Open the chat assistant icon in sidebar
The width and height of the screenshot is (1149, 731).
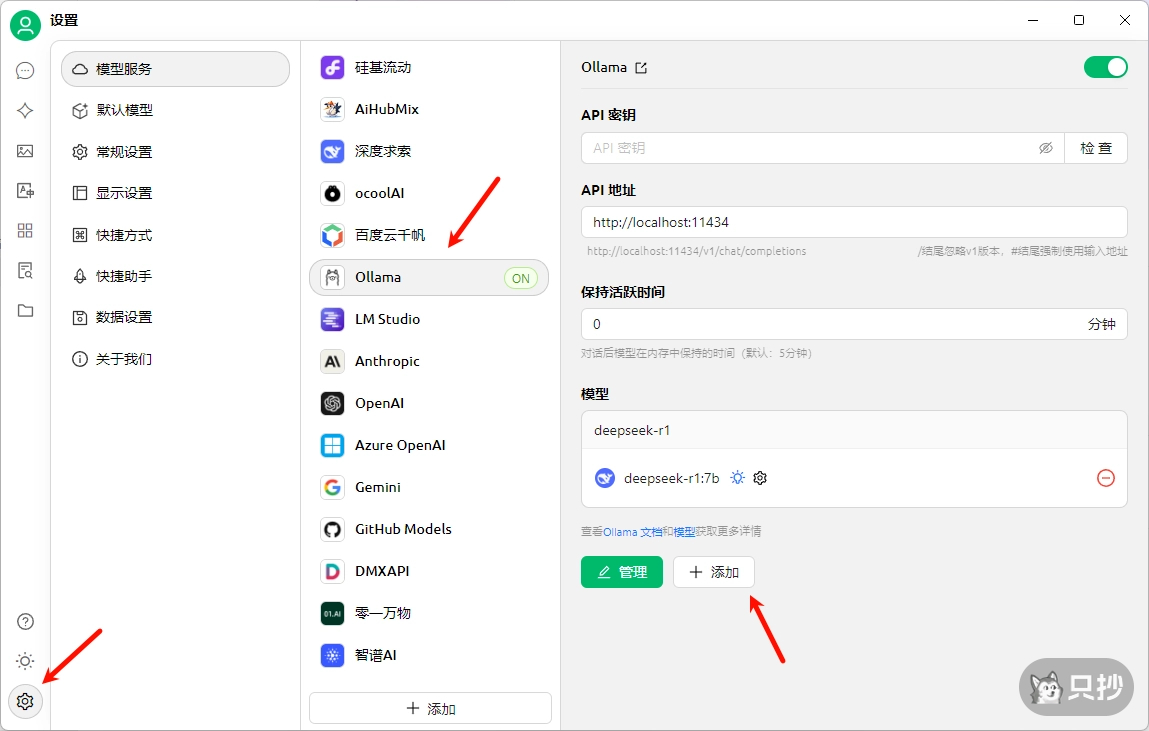click(x=25, y=71)
